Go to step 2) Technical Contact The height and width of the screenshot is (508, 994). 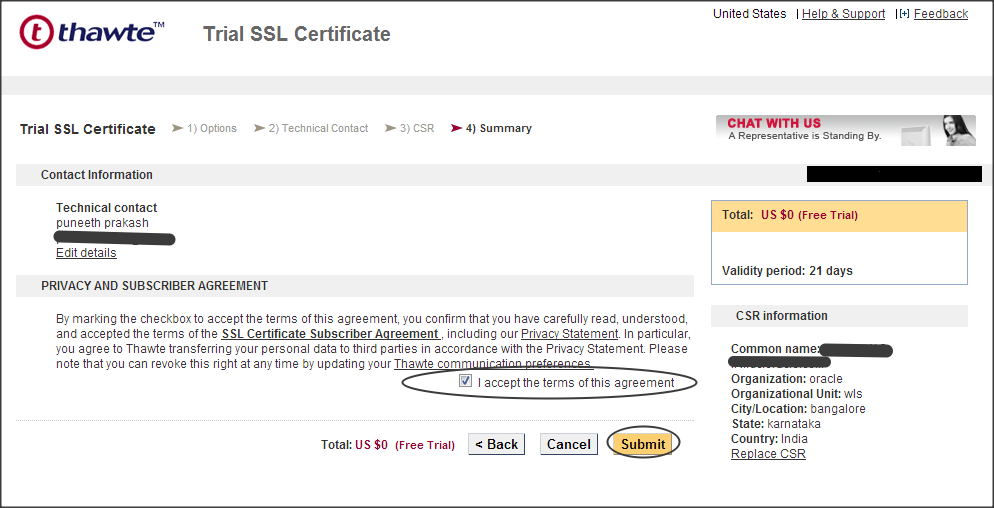click(318, 128)
